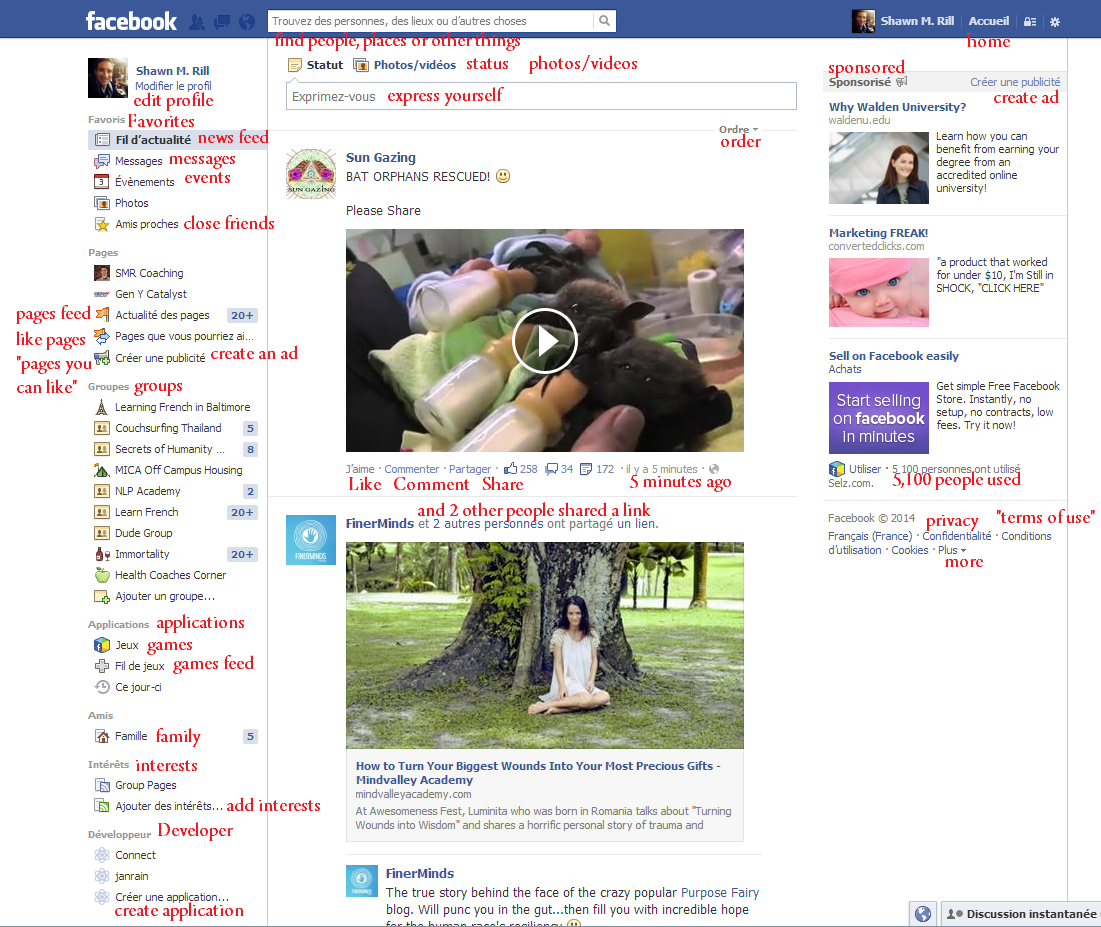Open Évènements calendar icon
Screen dimensions: 1101x927
tap(102, 182)
